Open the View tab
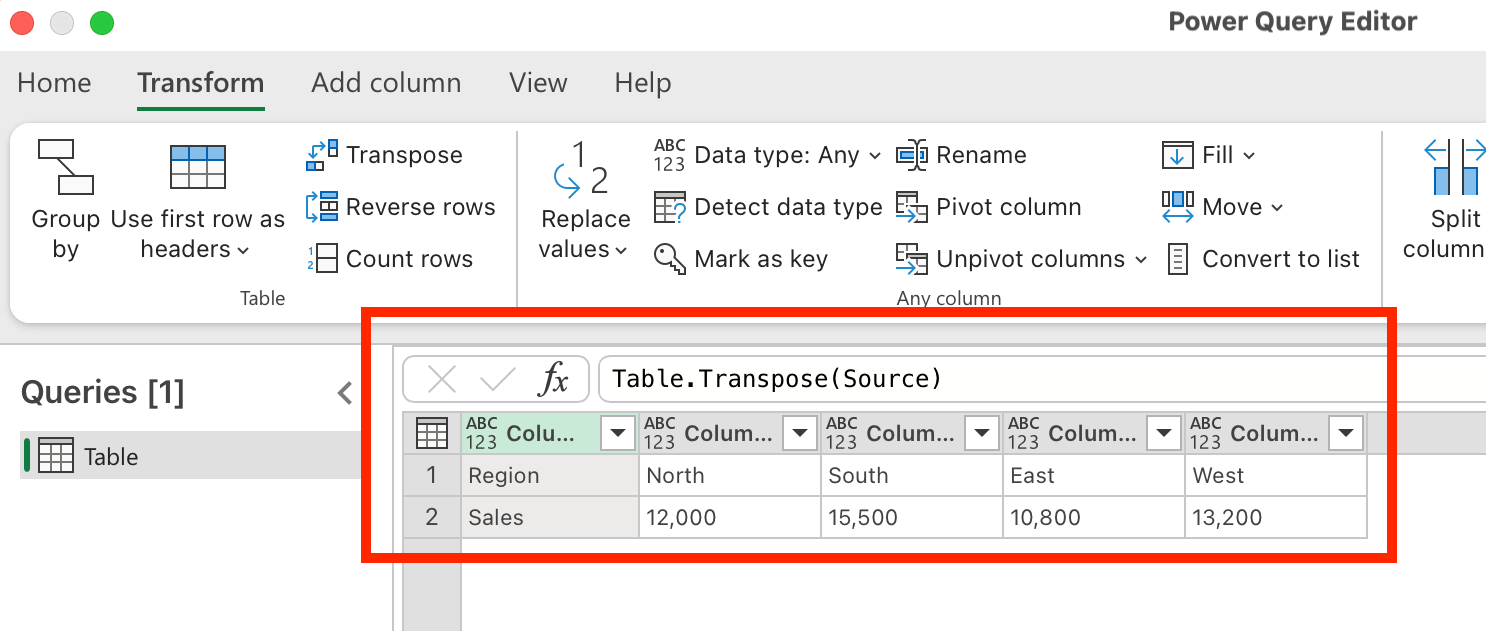Screen dimensions: 1486x631 coord(538,83)
